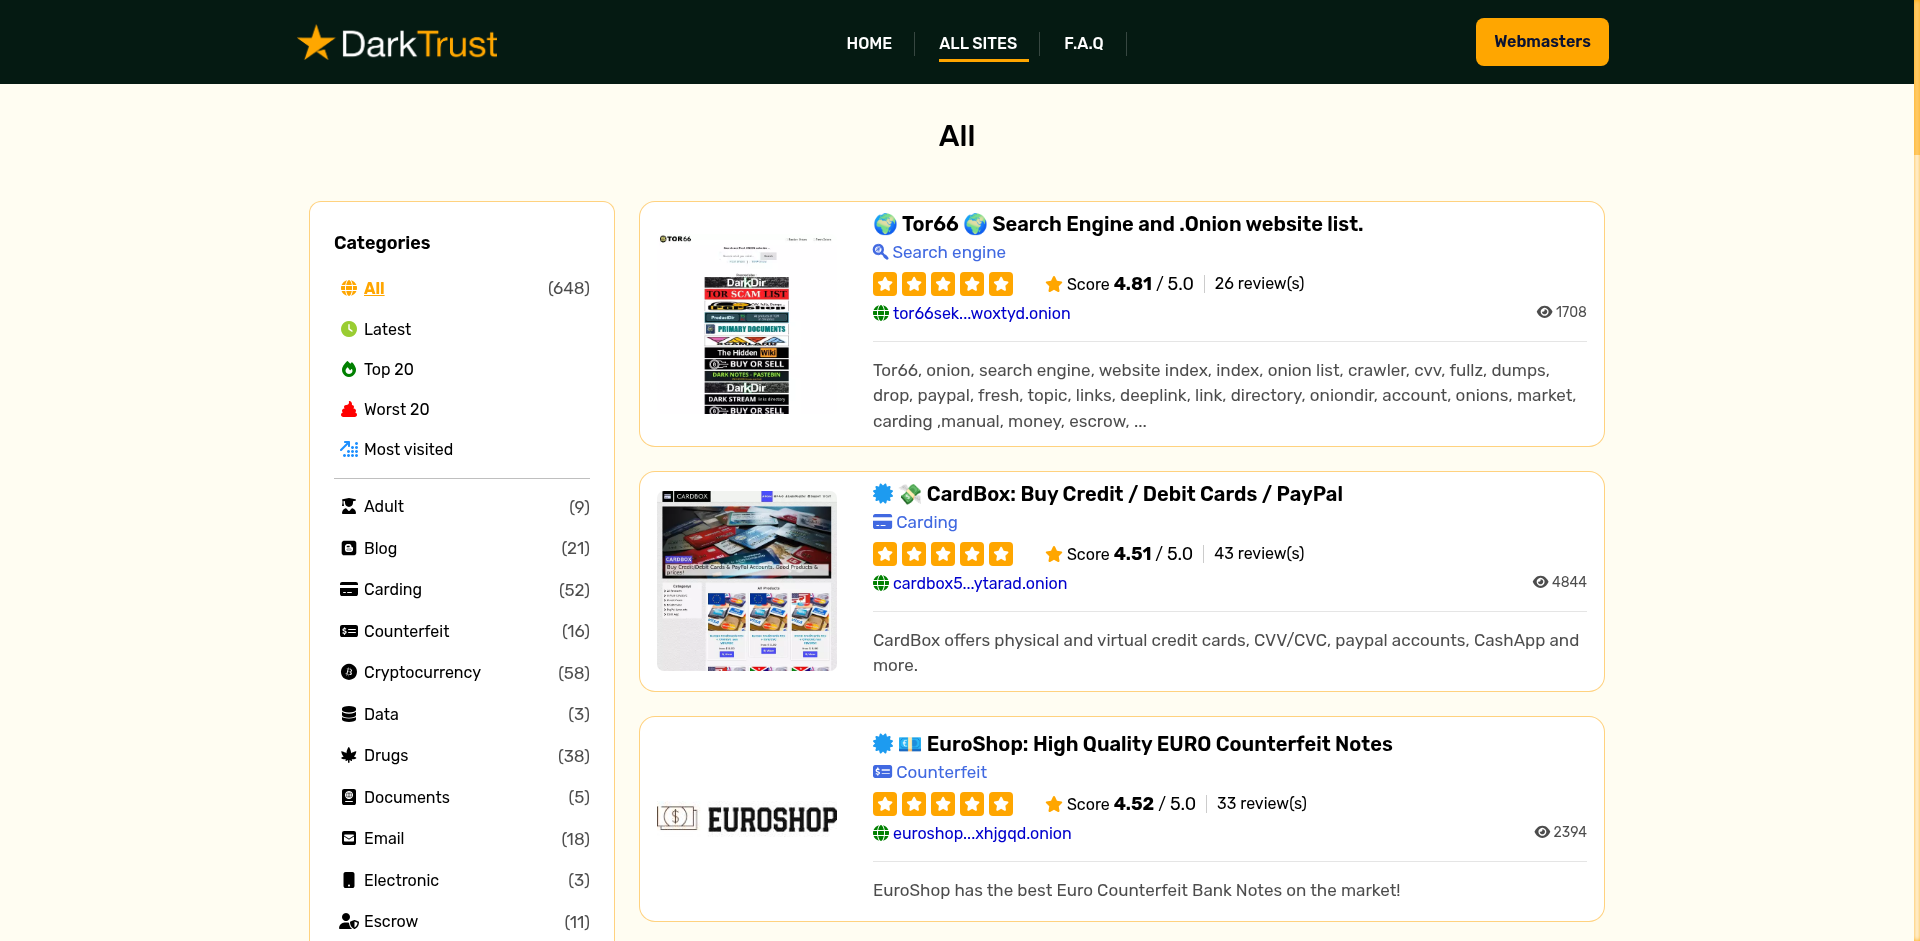Viewport: 1920px width, 941px height.
Task: Click the Bitcoin icon beside Cryptocurrency
Action: (x=348, y=672)
